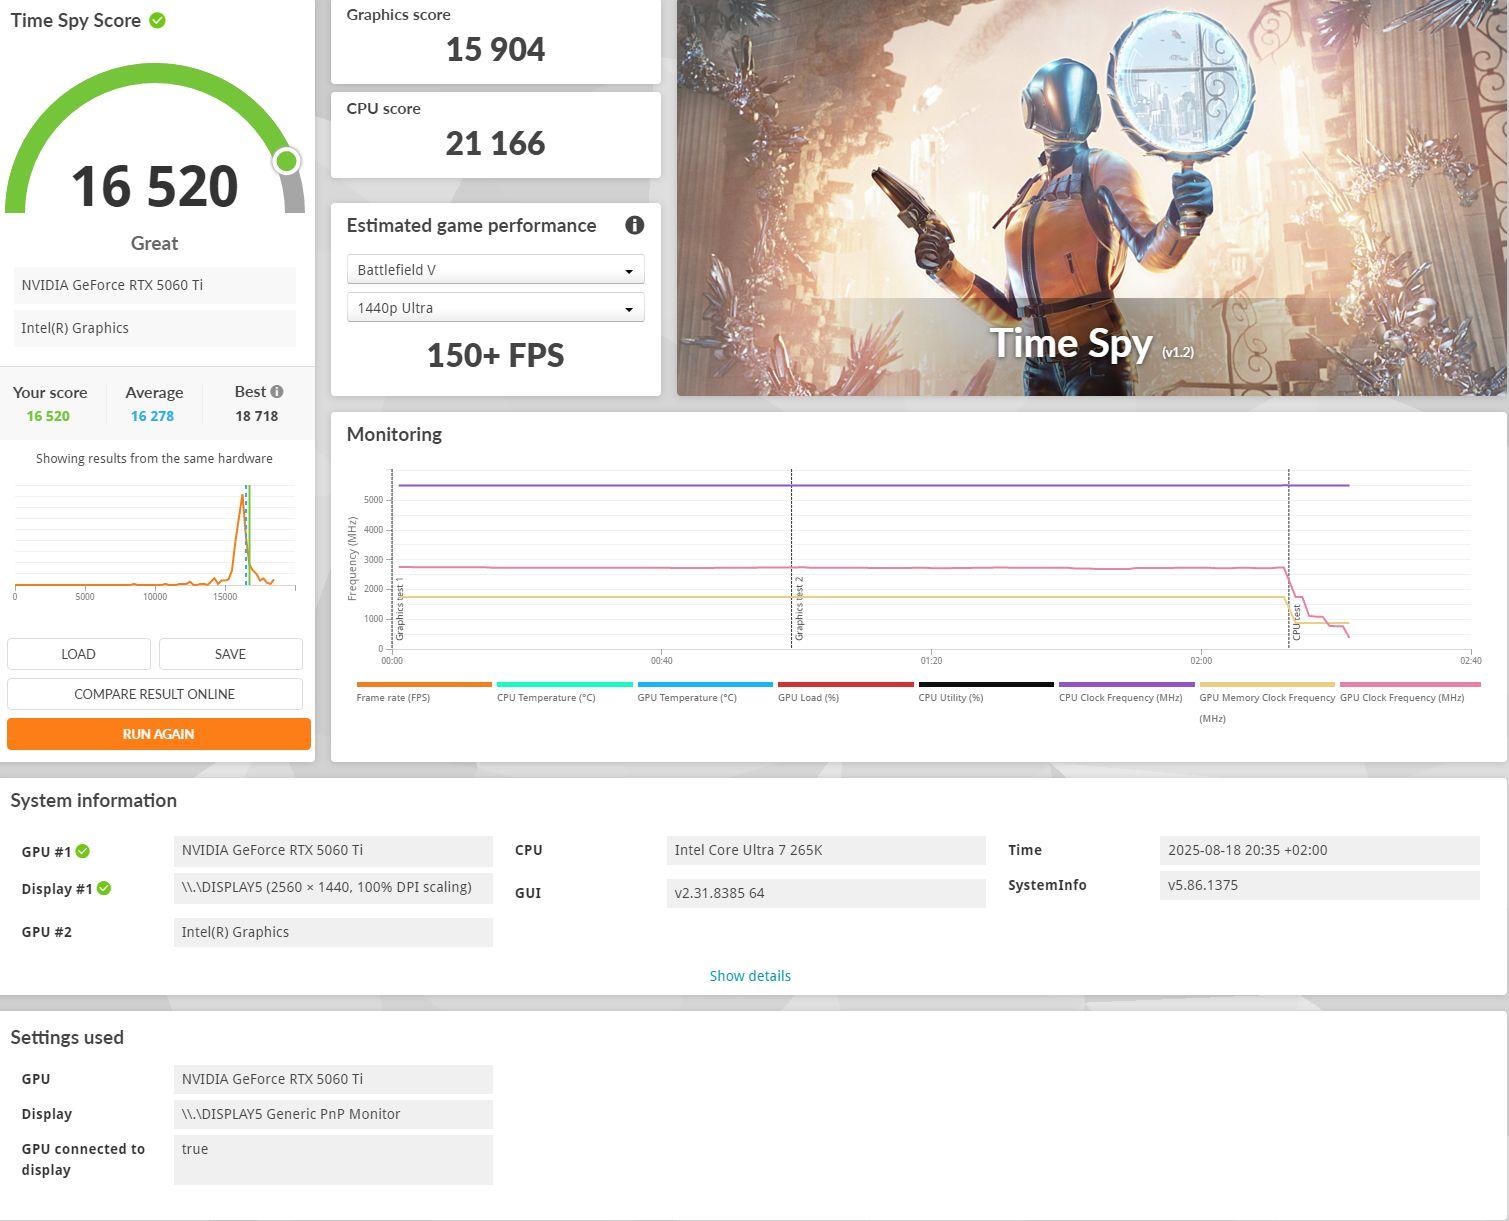
Task: Click the green checkmark beside Time Spy Score
Action: (x=157, y=20)
